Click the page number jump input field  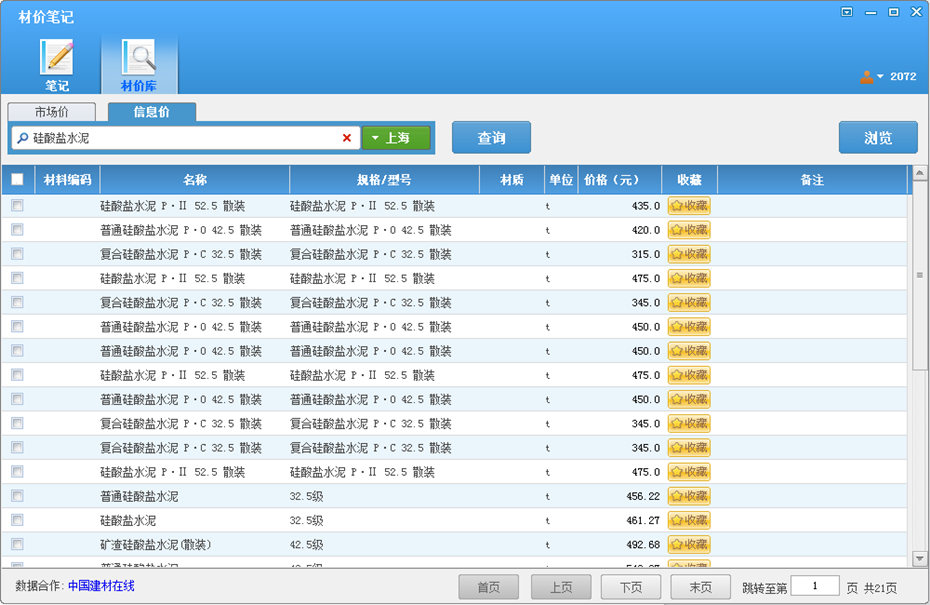[814, 586]
